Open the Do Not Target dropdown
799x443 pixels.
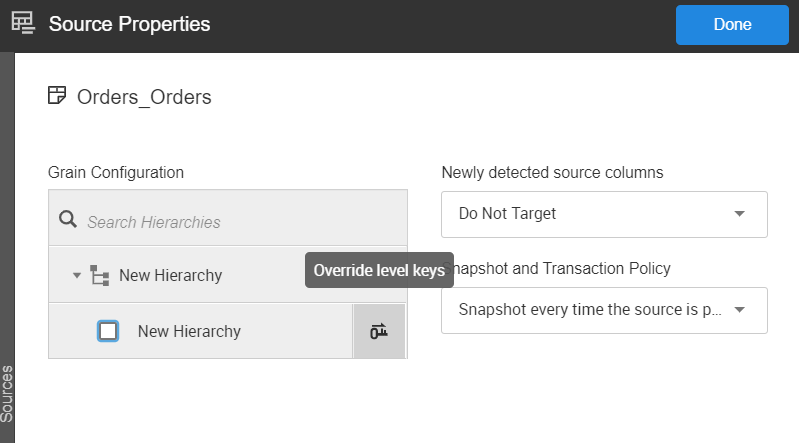tap(603, 214)
